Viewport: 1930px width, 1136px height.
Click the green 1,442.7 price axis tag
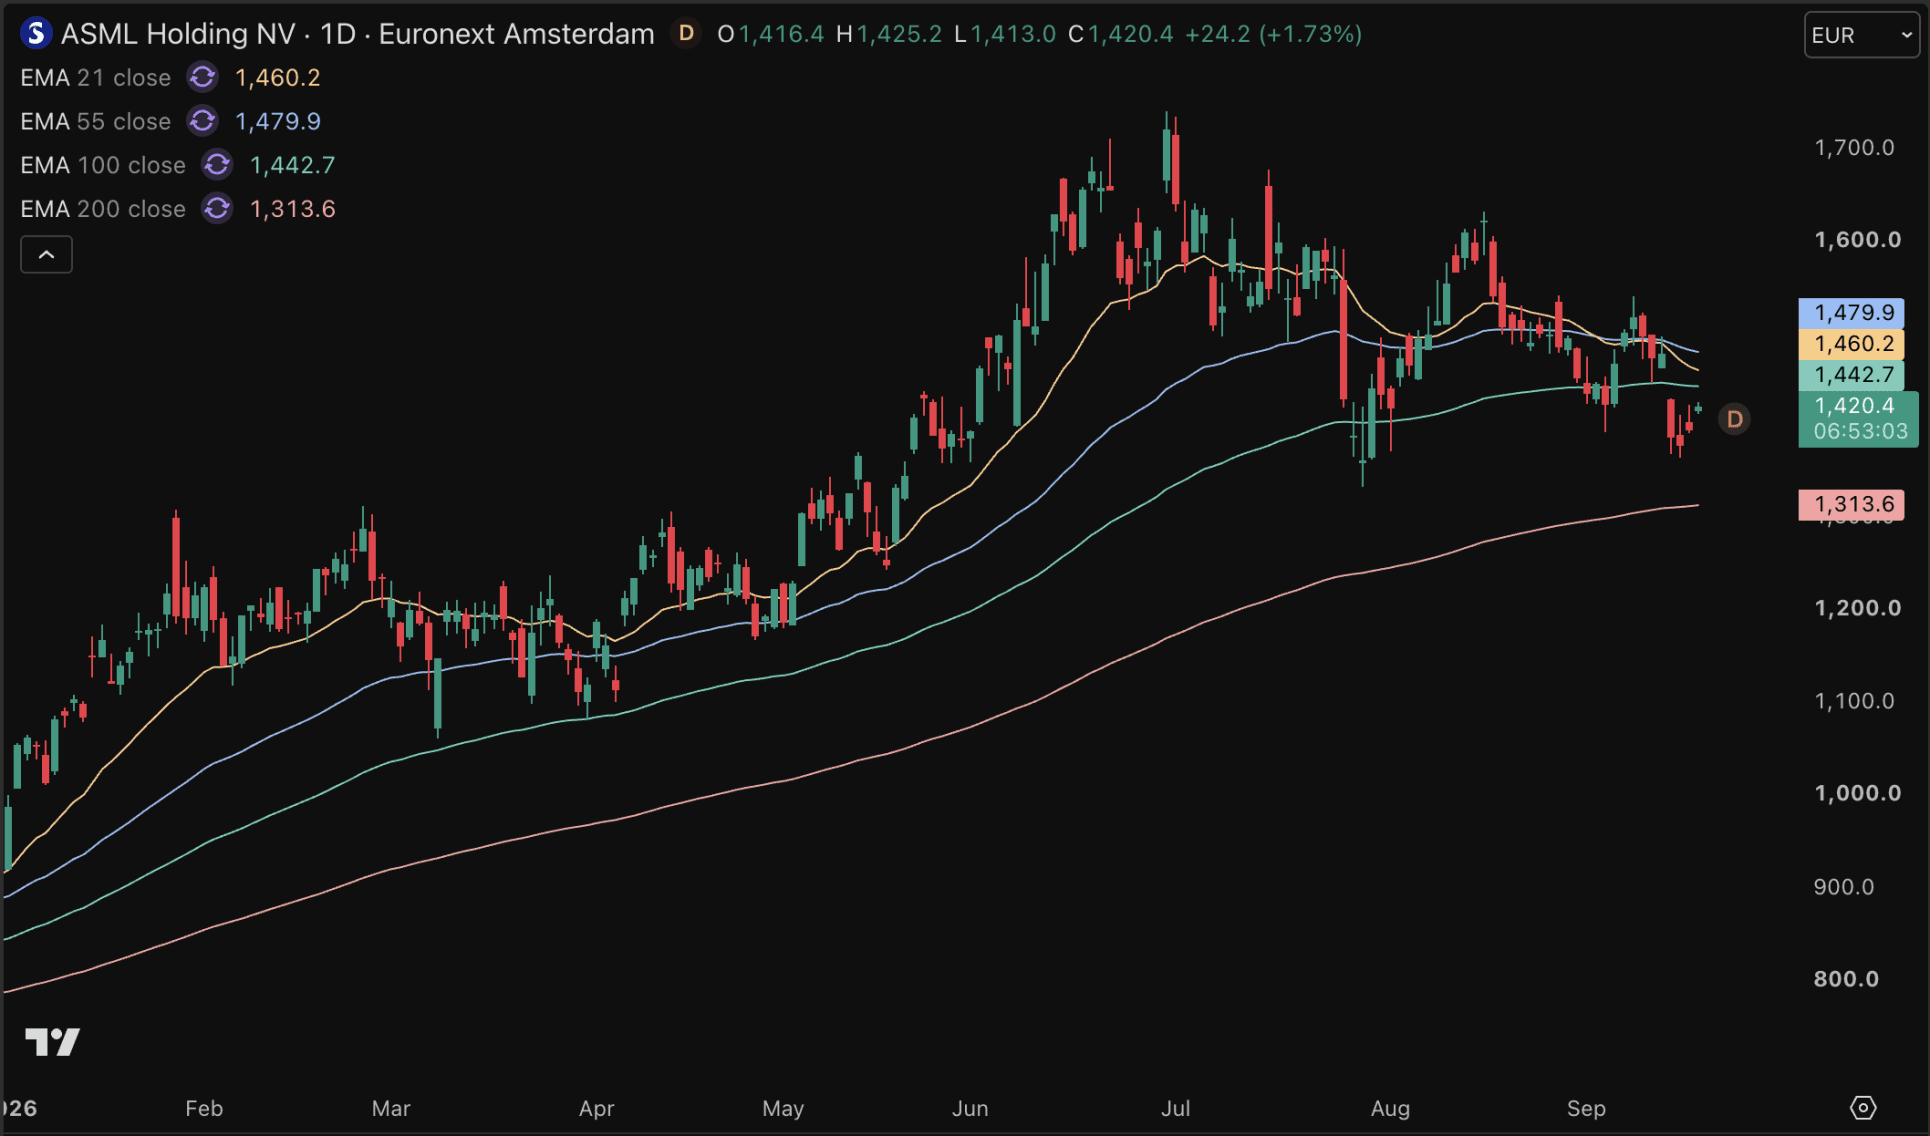coord(1852,375)
